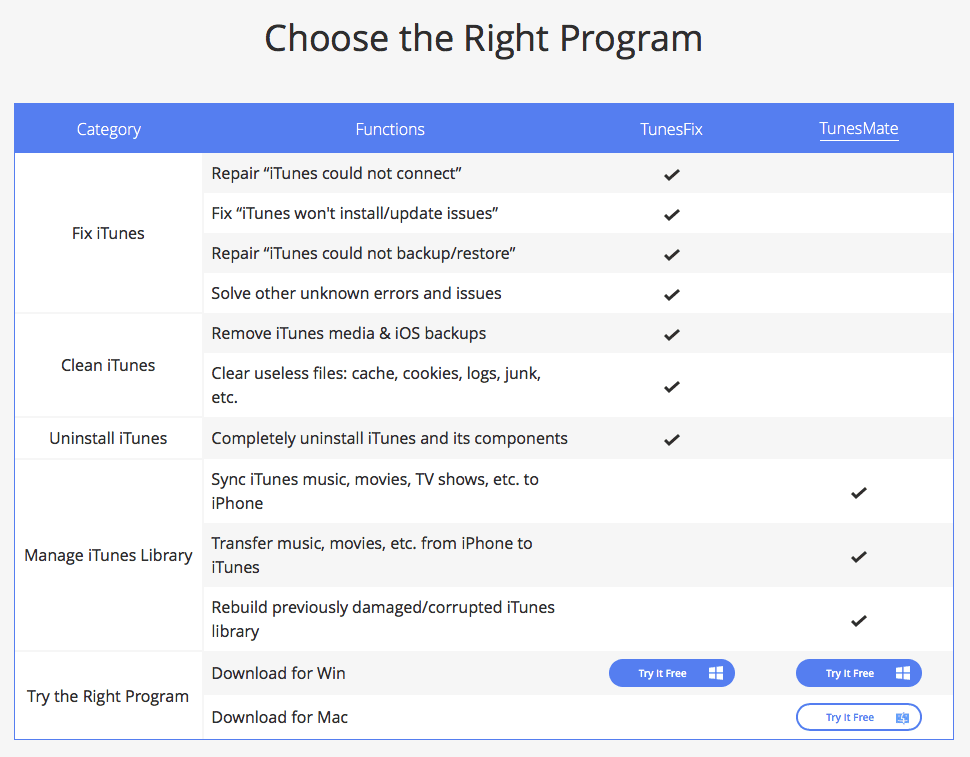970x757 pixels.
Task: Click the checkmark for Sync iTunes music row
Action: pyautogui.click(x=858, y=492)
